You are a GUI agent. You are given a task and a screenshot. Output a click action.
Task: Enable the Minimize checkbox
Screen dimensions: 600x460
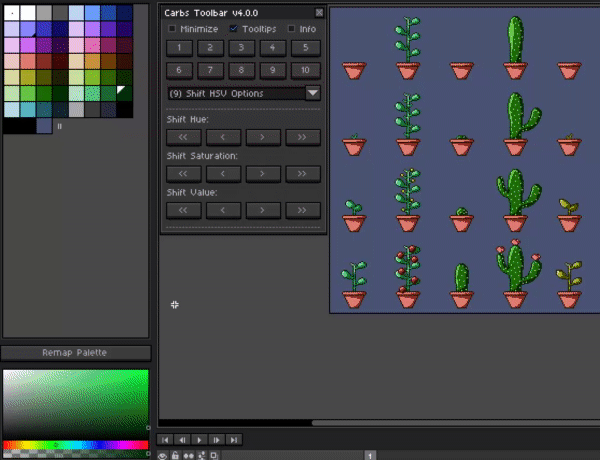[172, 29]
